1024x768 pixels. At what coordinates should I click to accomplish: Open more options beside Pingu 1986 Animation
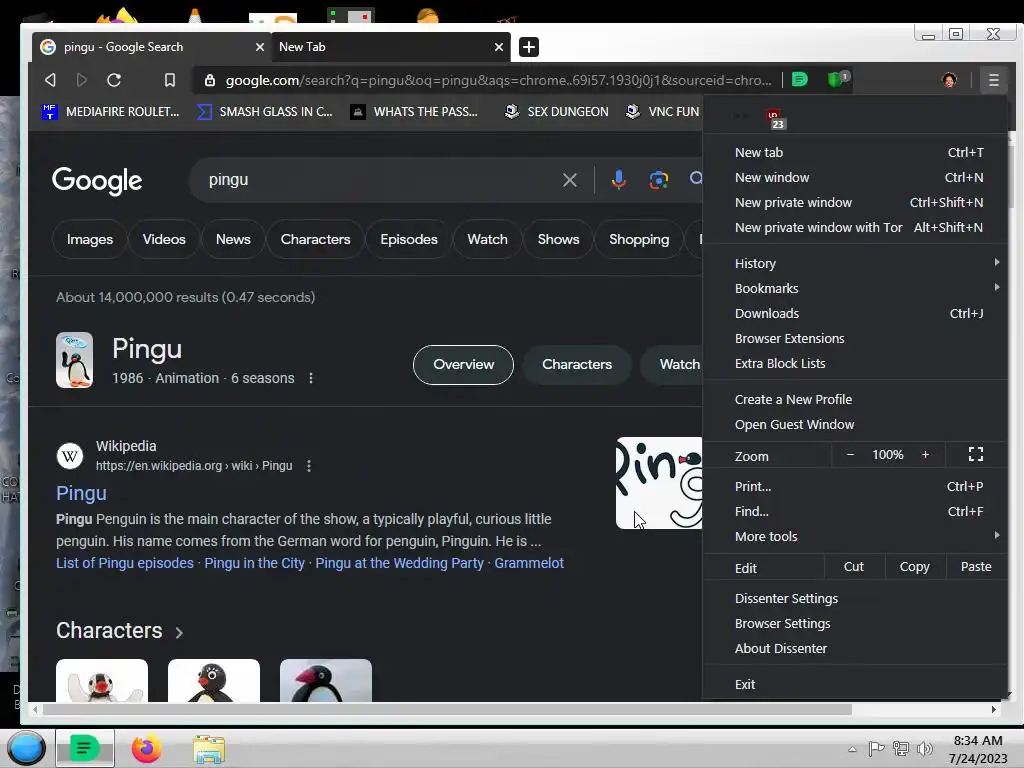pyautogui.click(x=311, y=378)
